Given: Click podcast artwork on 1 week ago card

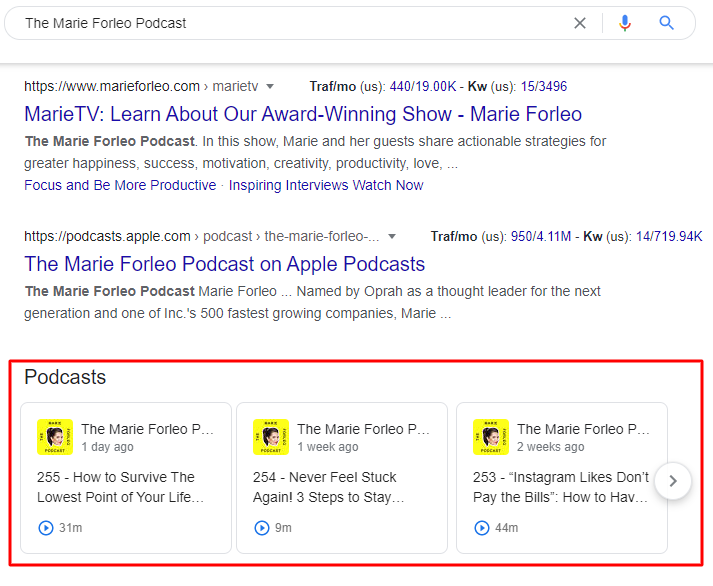Looking at the screenshot, I should click(x=271, y=437).
